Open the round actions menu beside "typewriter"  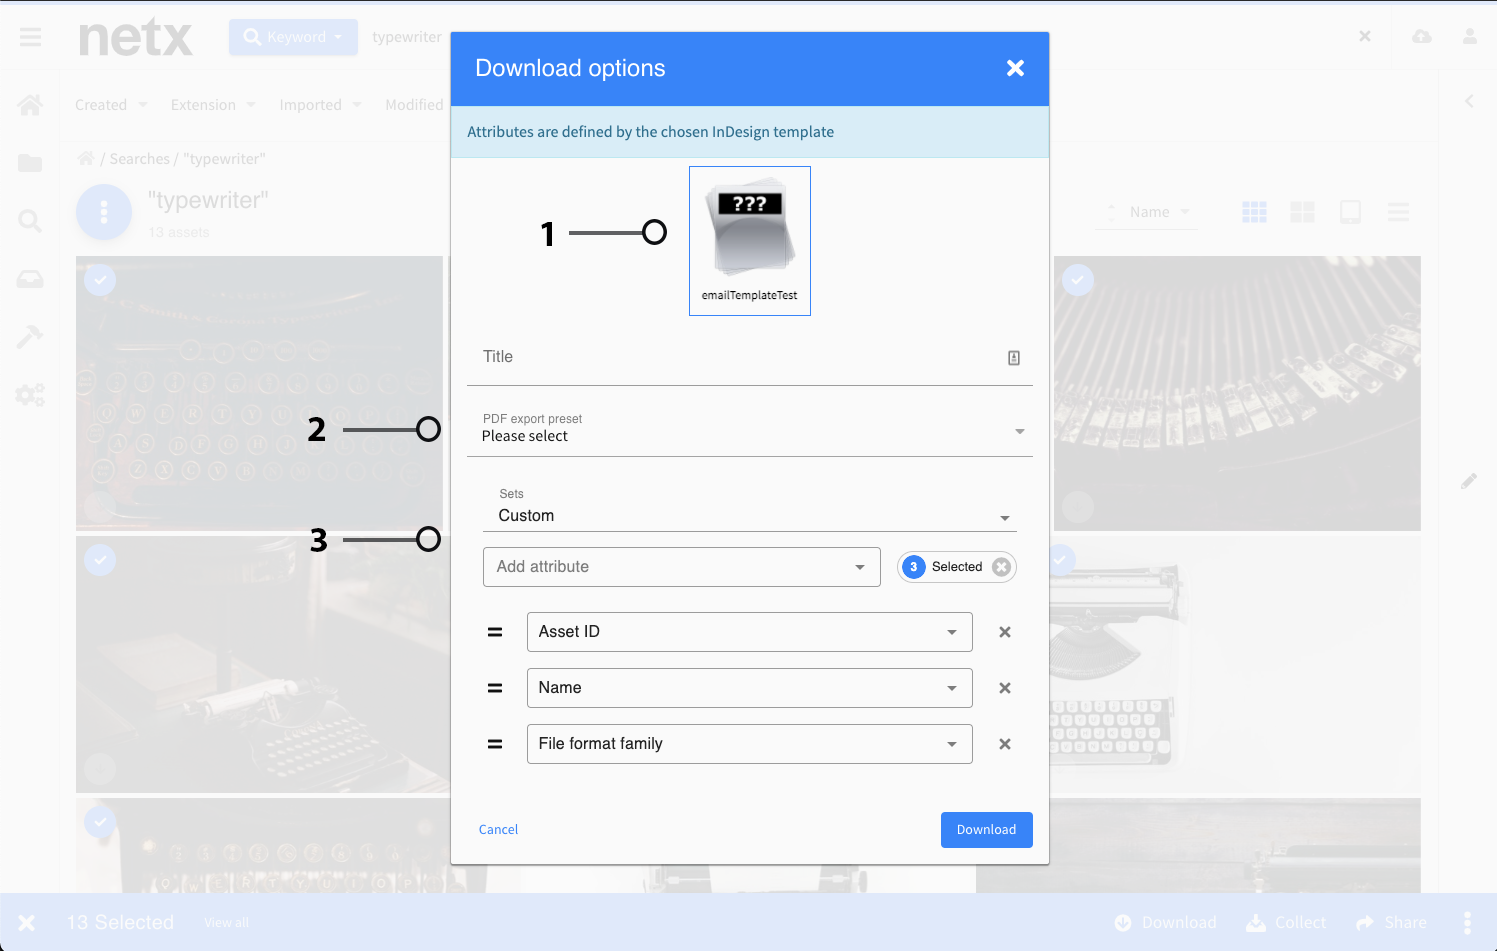[x=104, y=212]
